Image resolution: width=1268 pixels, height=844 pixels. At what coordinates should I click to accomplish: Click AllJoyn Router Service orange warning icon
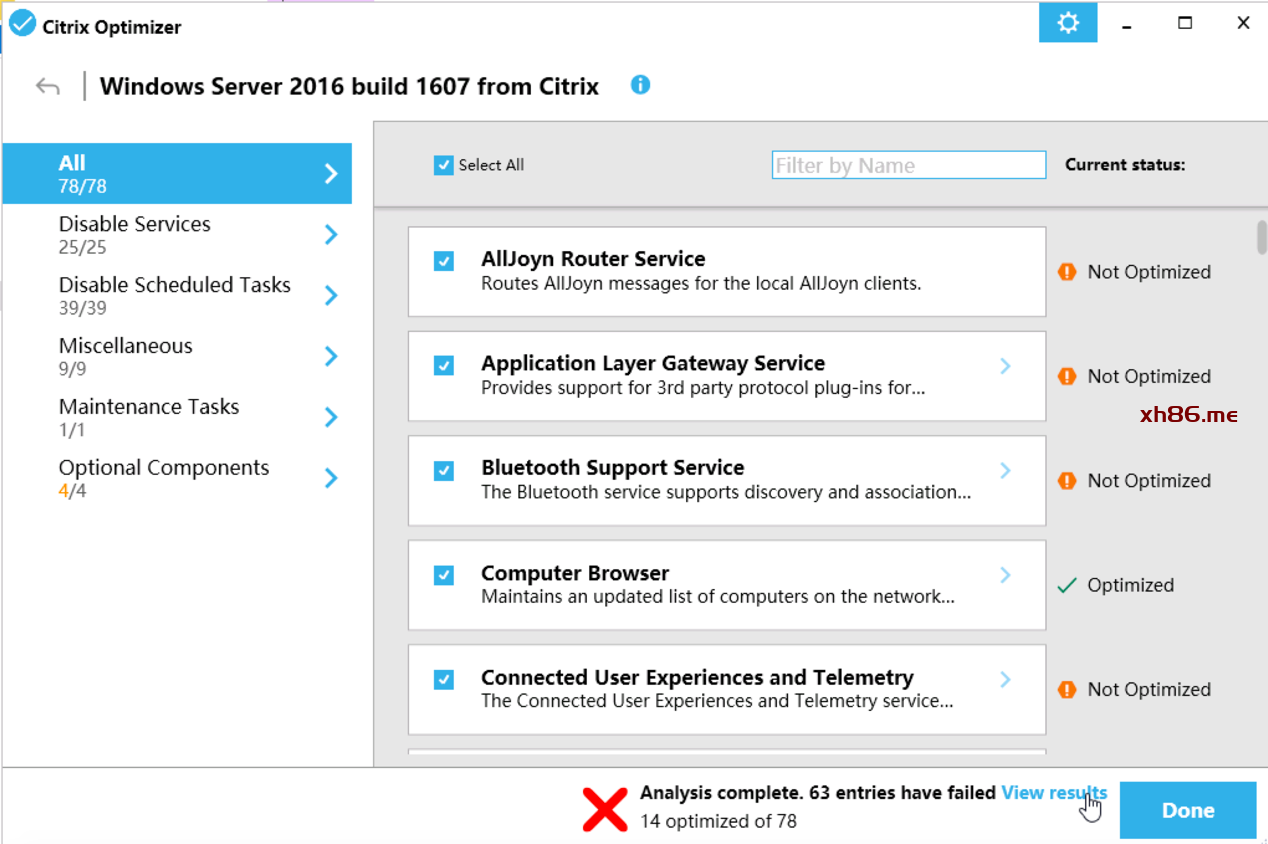pos(1067,272)
